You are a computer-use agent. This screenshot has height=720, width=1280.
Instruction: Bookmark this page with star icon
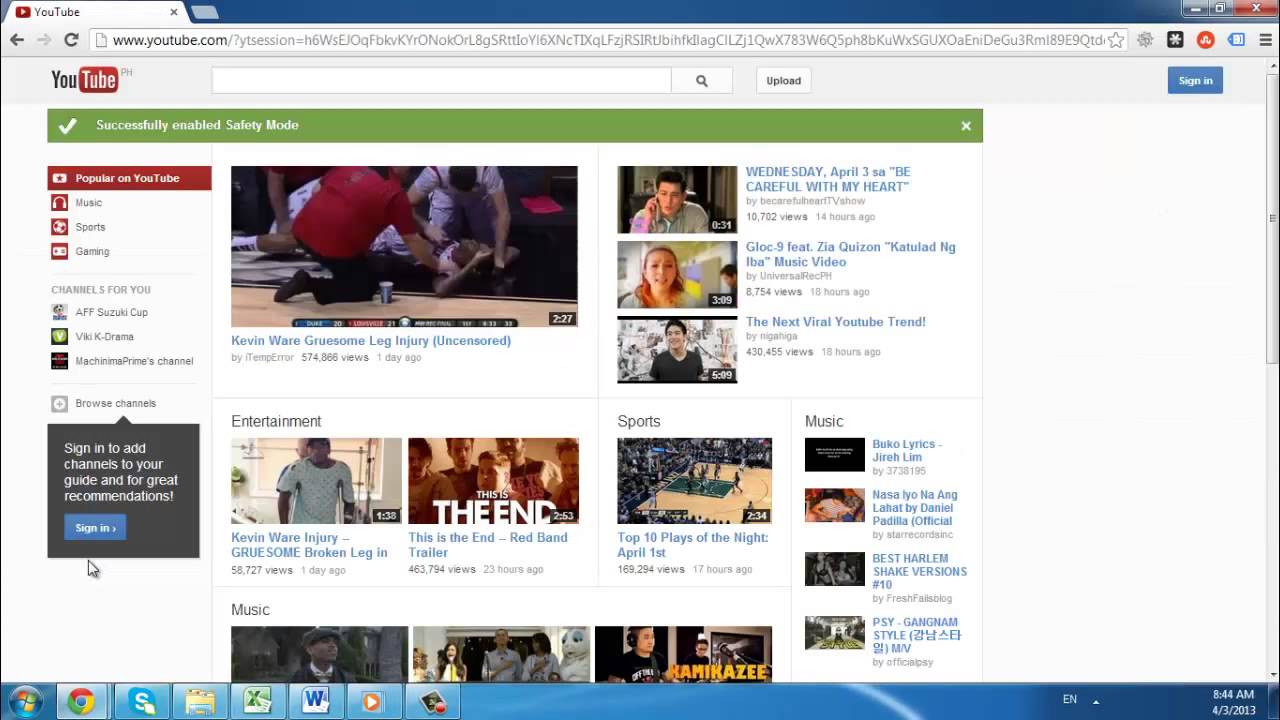[x=1116, y=40]
